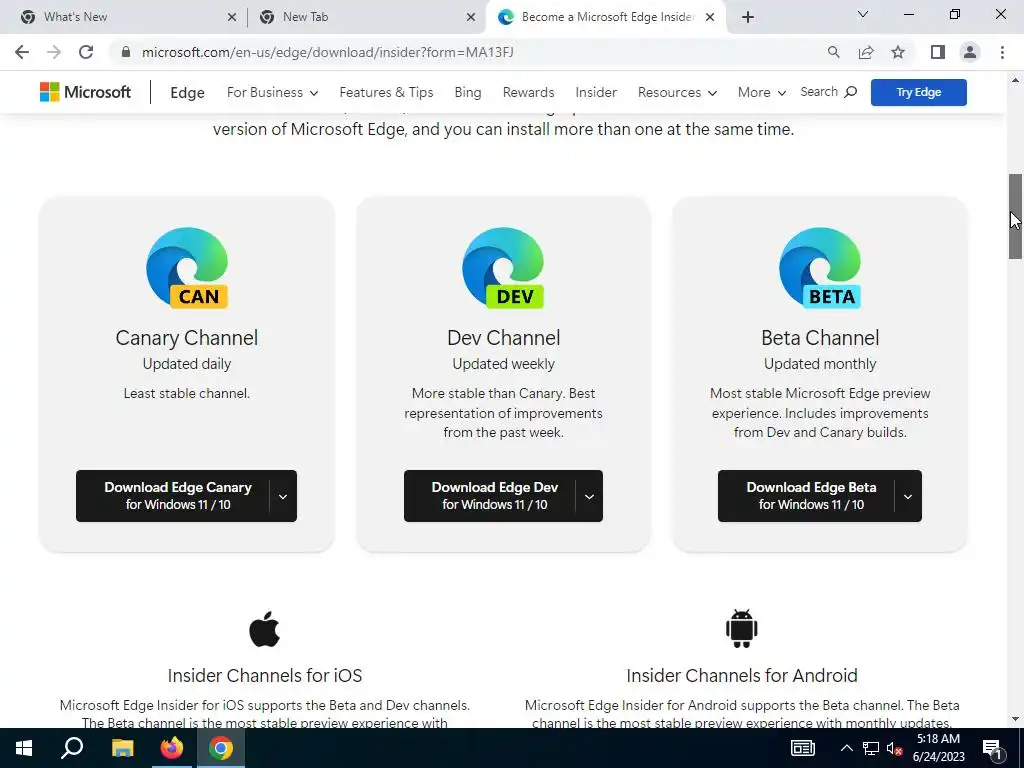The height and width of the screenshot is (768, 1024).
Task: Click the network icon in system tray
Action: (x=871, y=748)
